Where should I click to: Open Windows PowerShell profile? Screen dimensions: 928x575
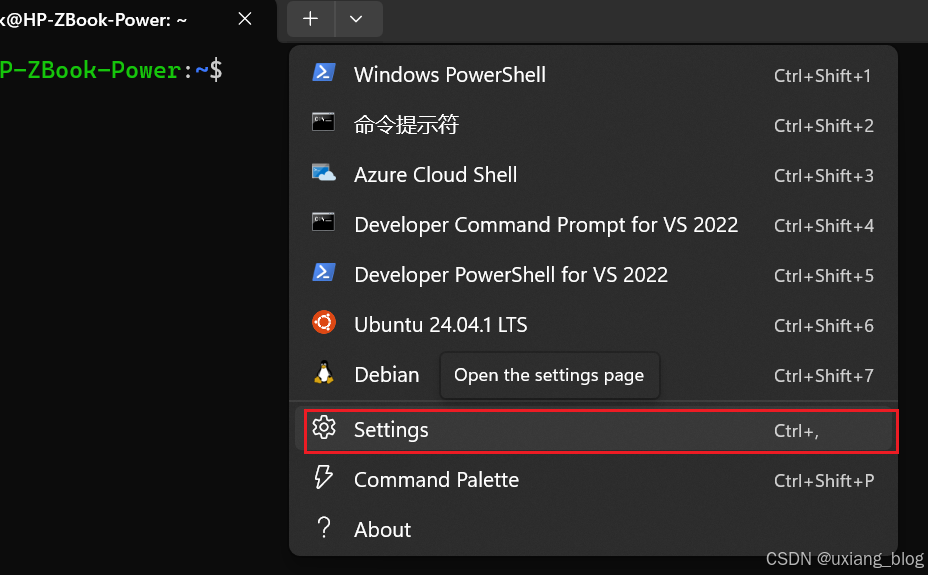[x=593, y=75]
